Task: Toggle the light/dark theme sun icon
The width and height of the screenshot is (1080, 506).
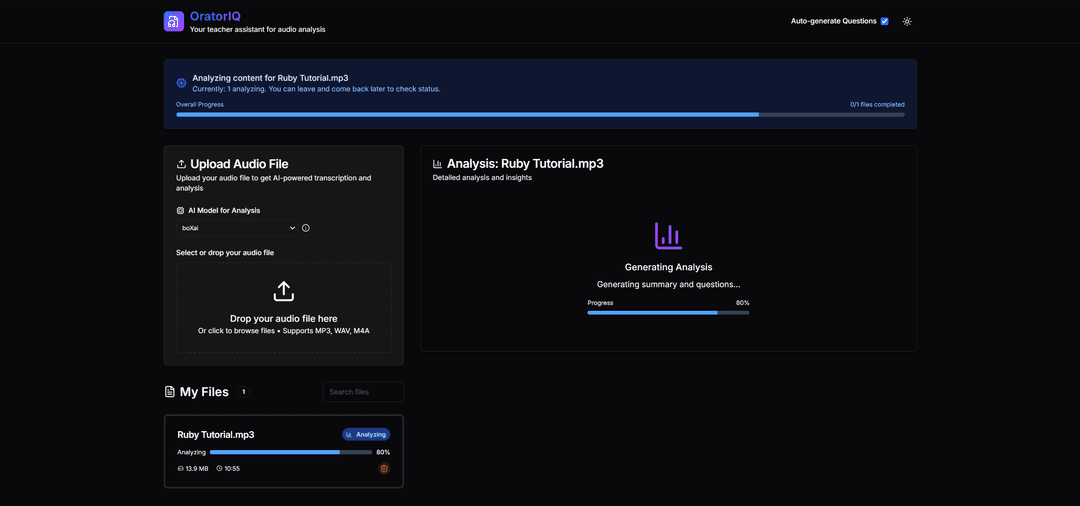Action: (x=907, y=21)
